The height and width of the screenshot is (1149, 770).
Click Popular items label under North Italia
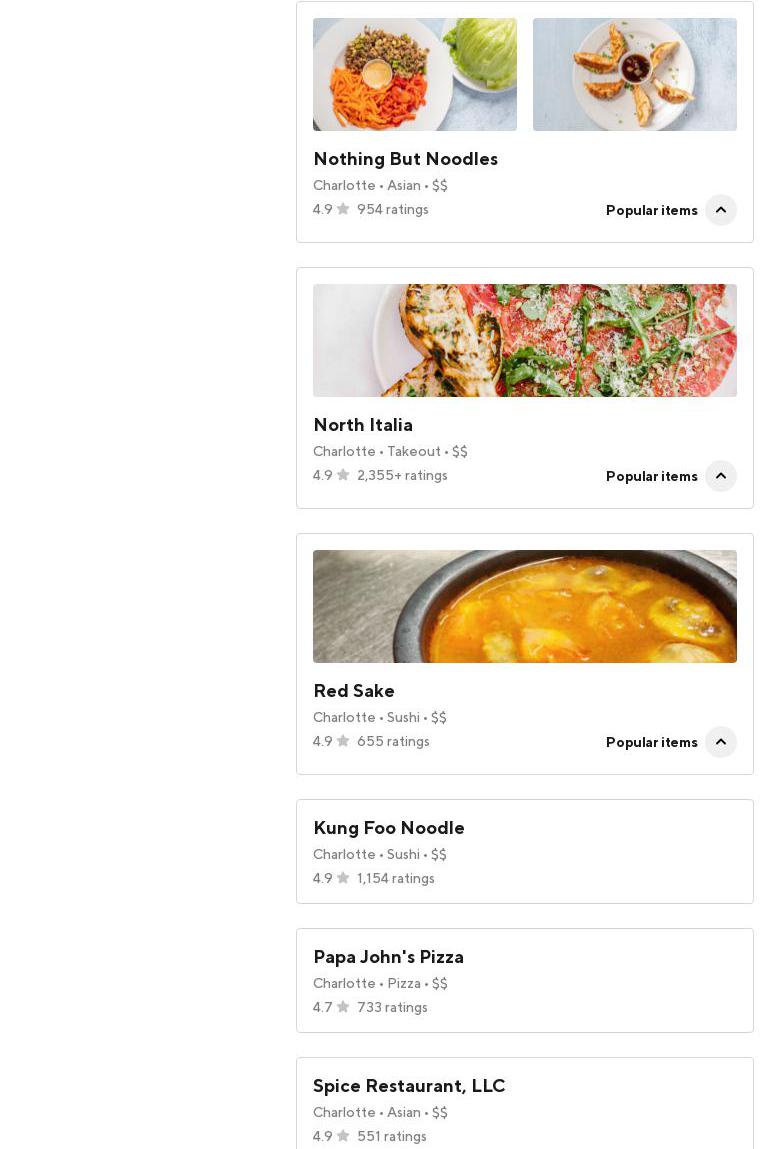click(651, 476)
